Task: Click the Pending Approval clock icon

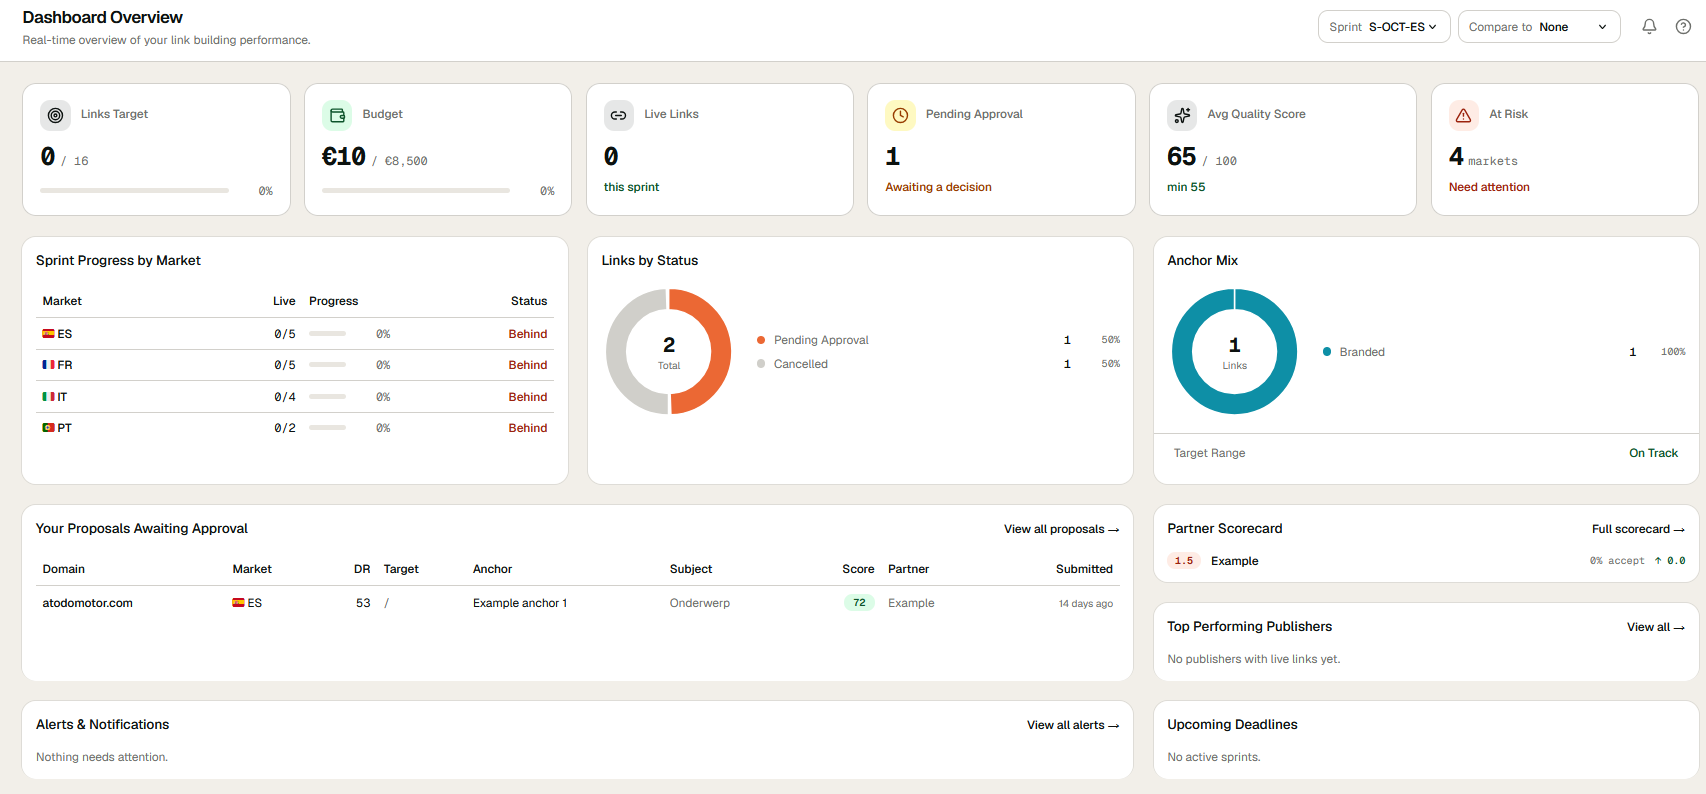Action: [900, 115]
